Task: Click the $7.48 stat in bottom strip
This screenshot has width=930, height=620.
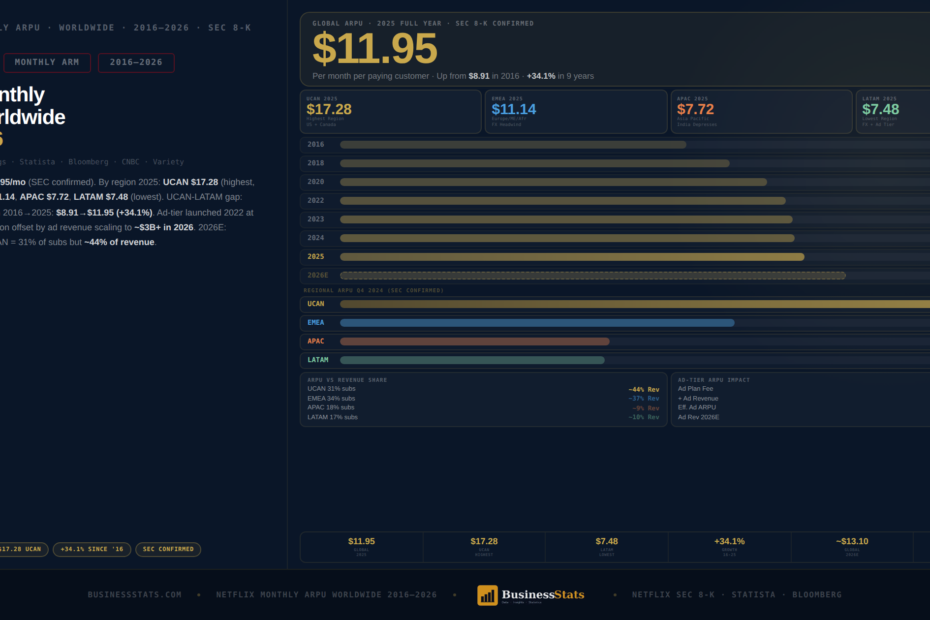Action: coord(607,546)
